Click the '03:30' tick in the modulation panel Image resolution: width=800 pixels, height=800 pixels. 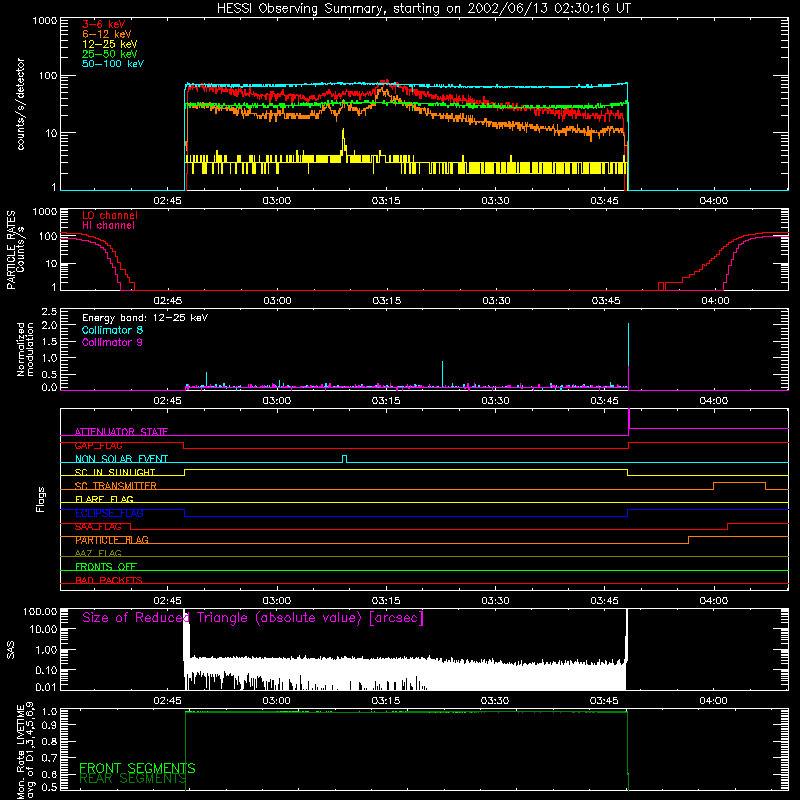pyautogui.click(x=495, y=401)
